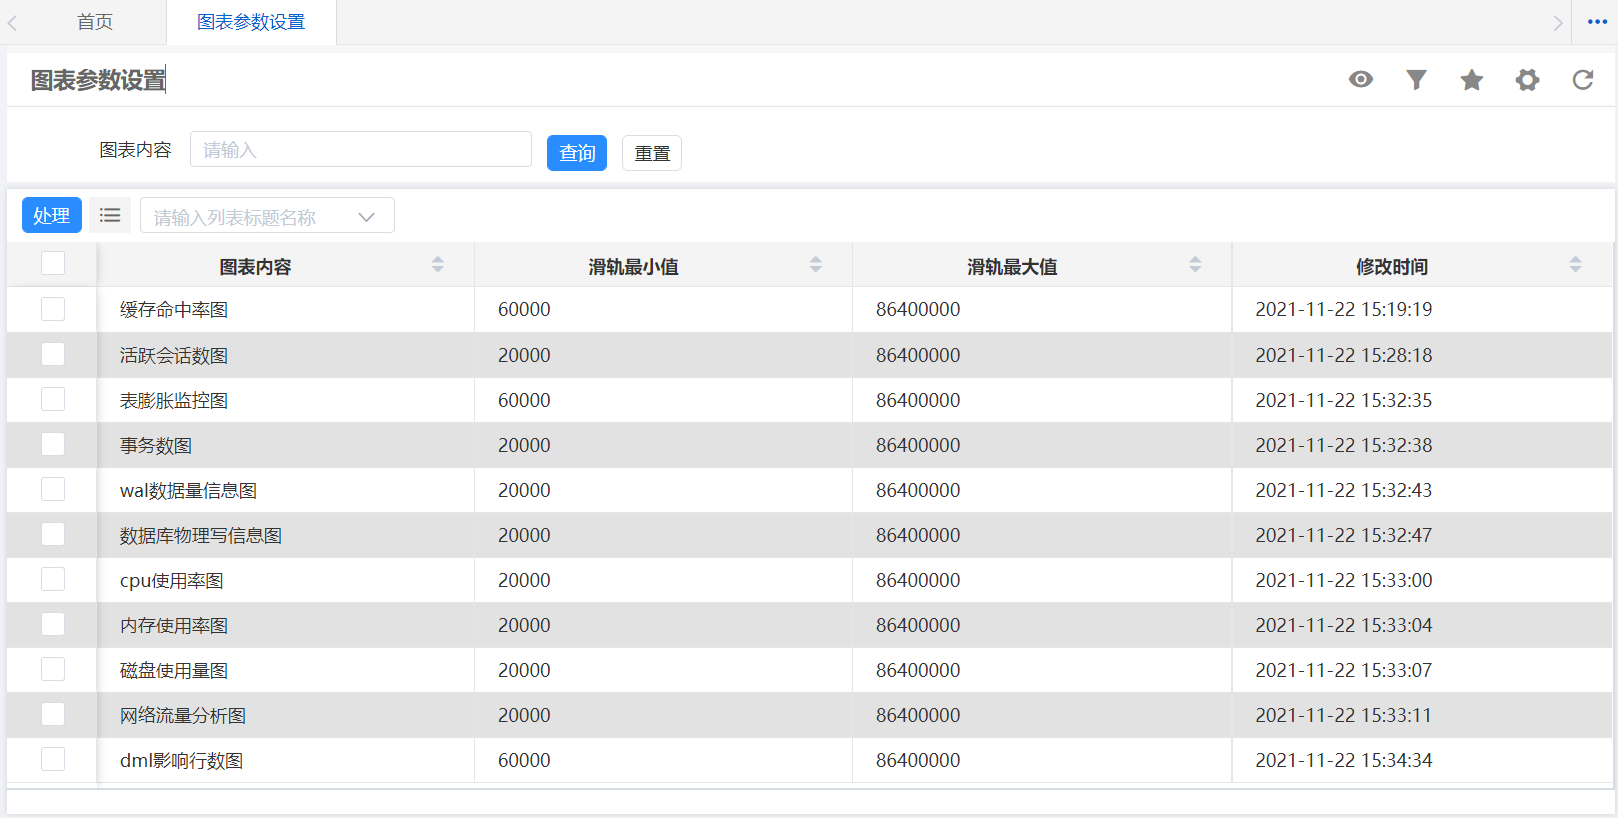Screen dimensions: 1618x818
Task: Check the 表膨胀监控图 row checkbox
Action: coord(53,399)
